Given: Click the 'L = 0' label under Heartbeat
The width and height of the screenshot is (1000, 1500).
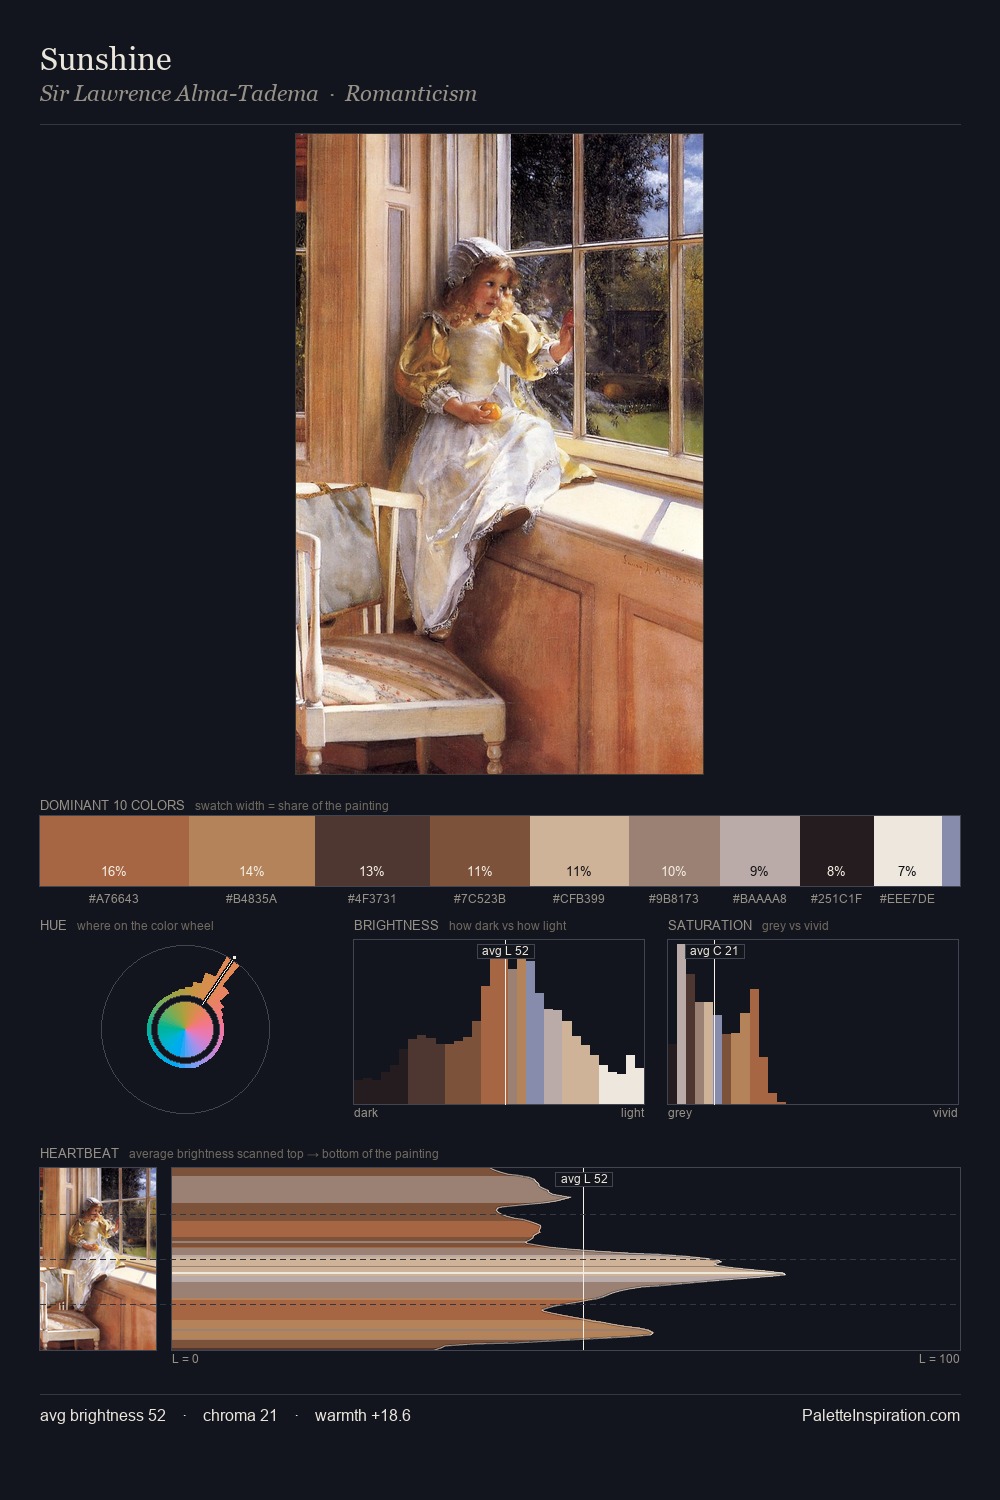Looking at the screenshot, I should [185, 1359].
